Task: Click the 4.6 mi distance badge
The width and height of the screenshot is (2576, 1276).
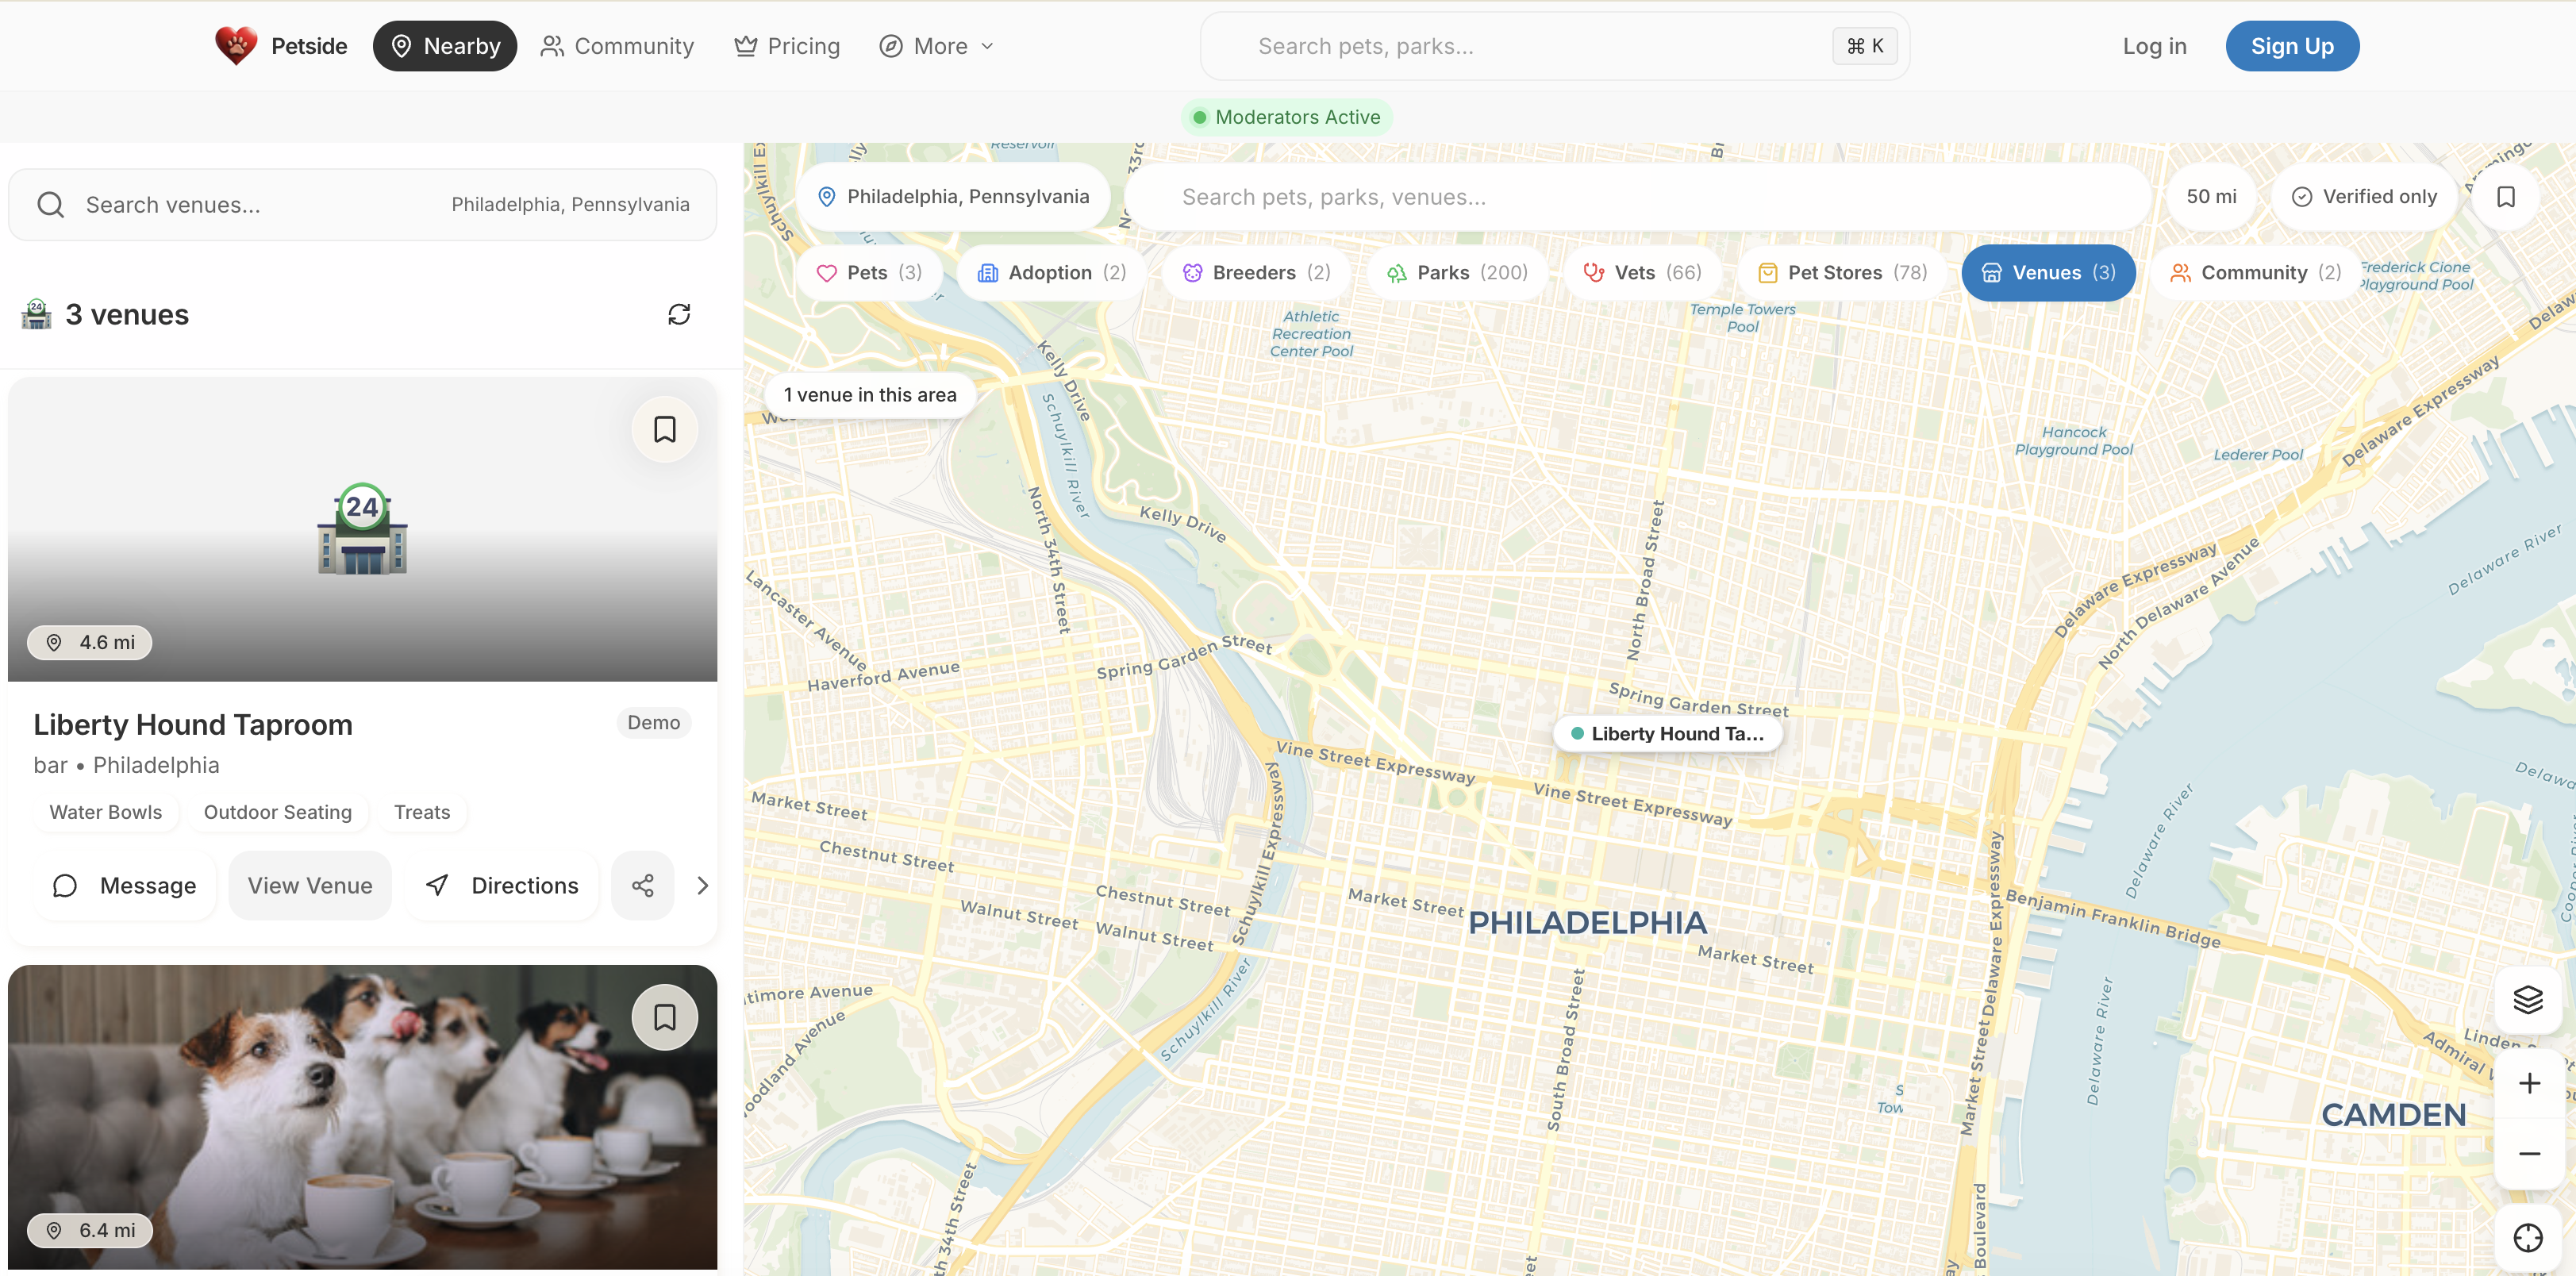Action: click(90, 642)
